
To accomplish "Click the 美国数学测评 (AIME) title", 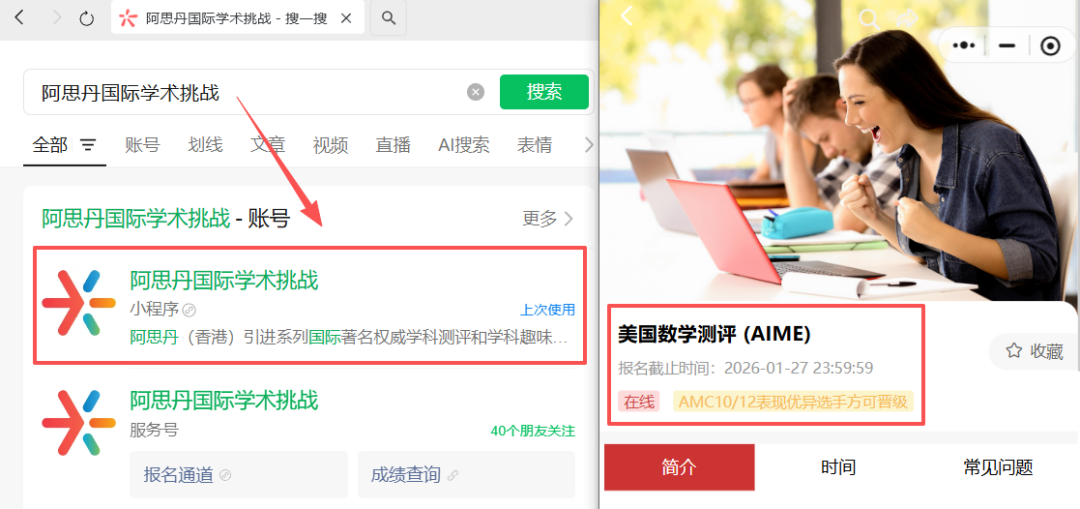I will point(714,334).
